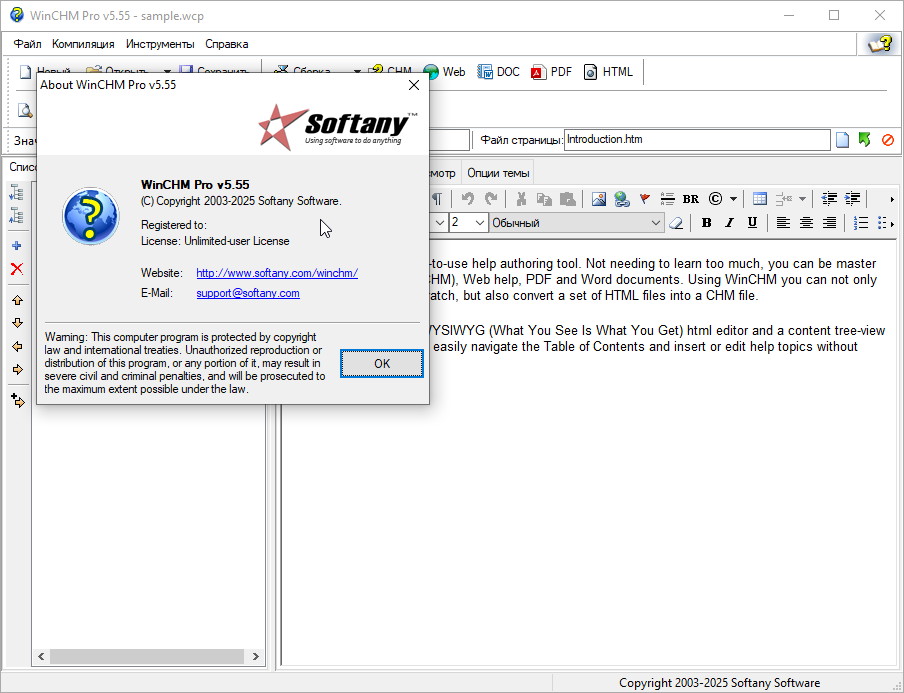Click OK in the About dialog
The height and width of the screenshot is (693, 904).
coord(382,364)
